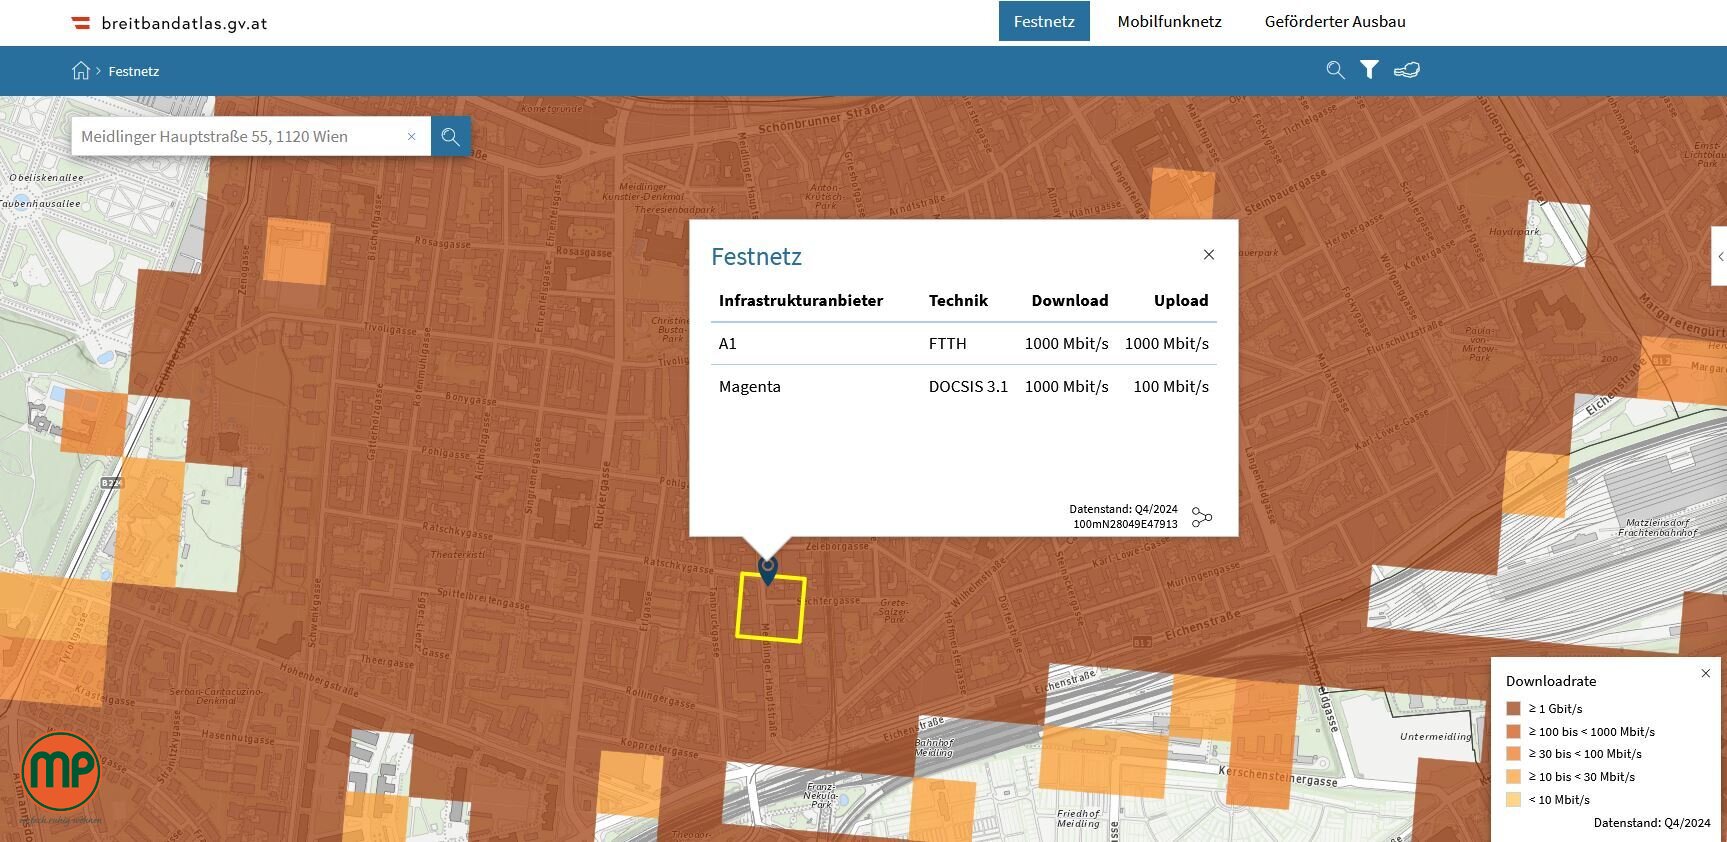The image size is (1727, 842).
Task: Share this cell via share icon
Action: tap(1202, 517)
